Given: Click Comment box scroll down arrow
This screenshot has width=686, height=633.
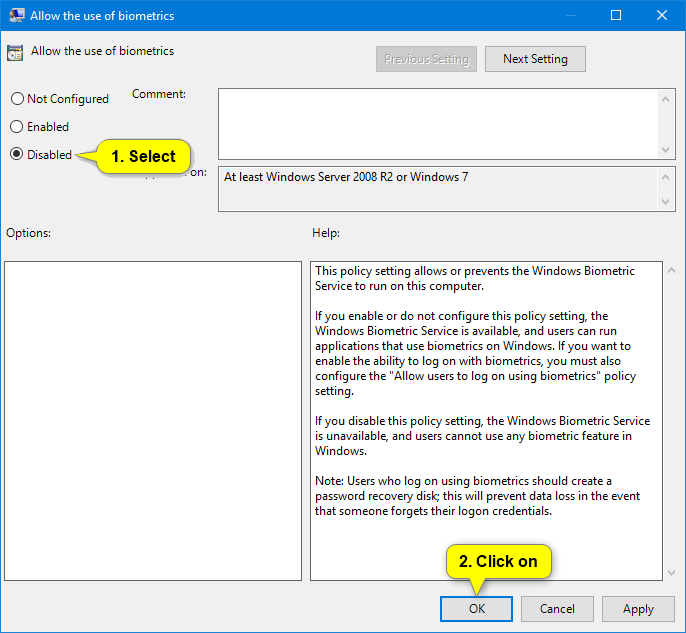Looking at the screenshot, I should coord(667,149).
